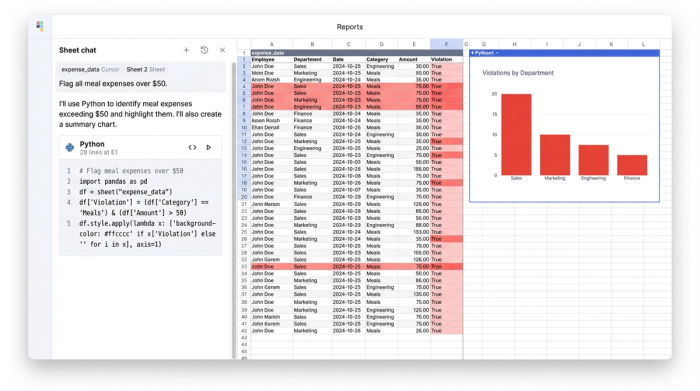Select column L header
The height and width of the screenshot is (391, 700).
tap(643, 44)
